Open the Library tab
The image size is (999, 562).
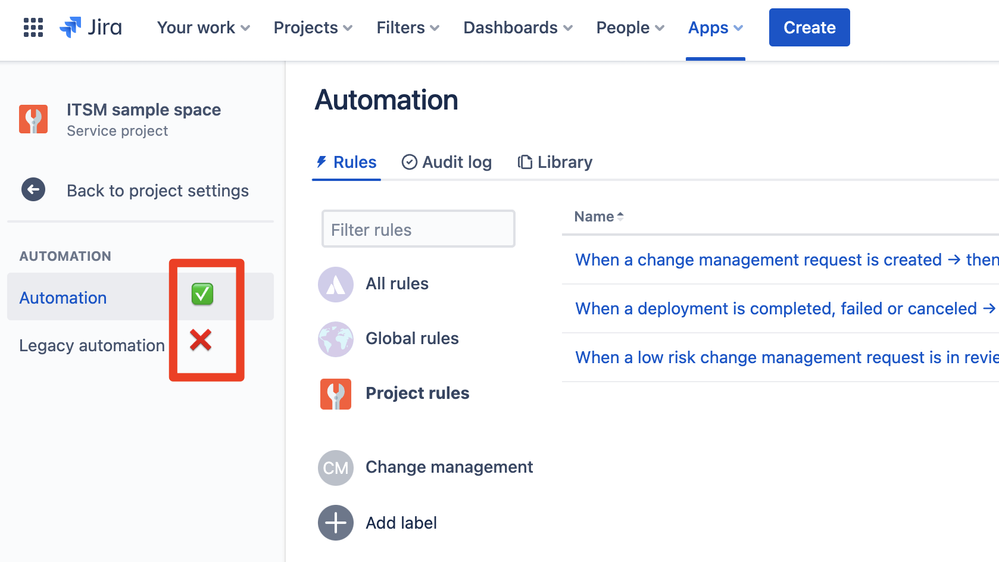(555, 162)
